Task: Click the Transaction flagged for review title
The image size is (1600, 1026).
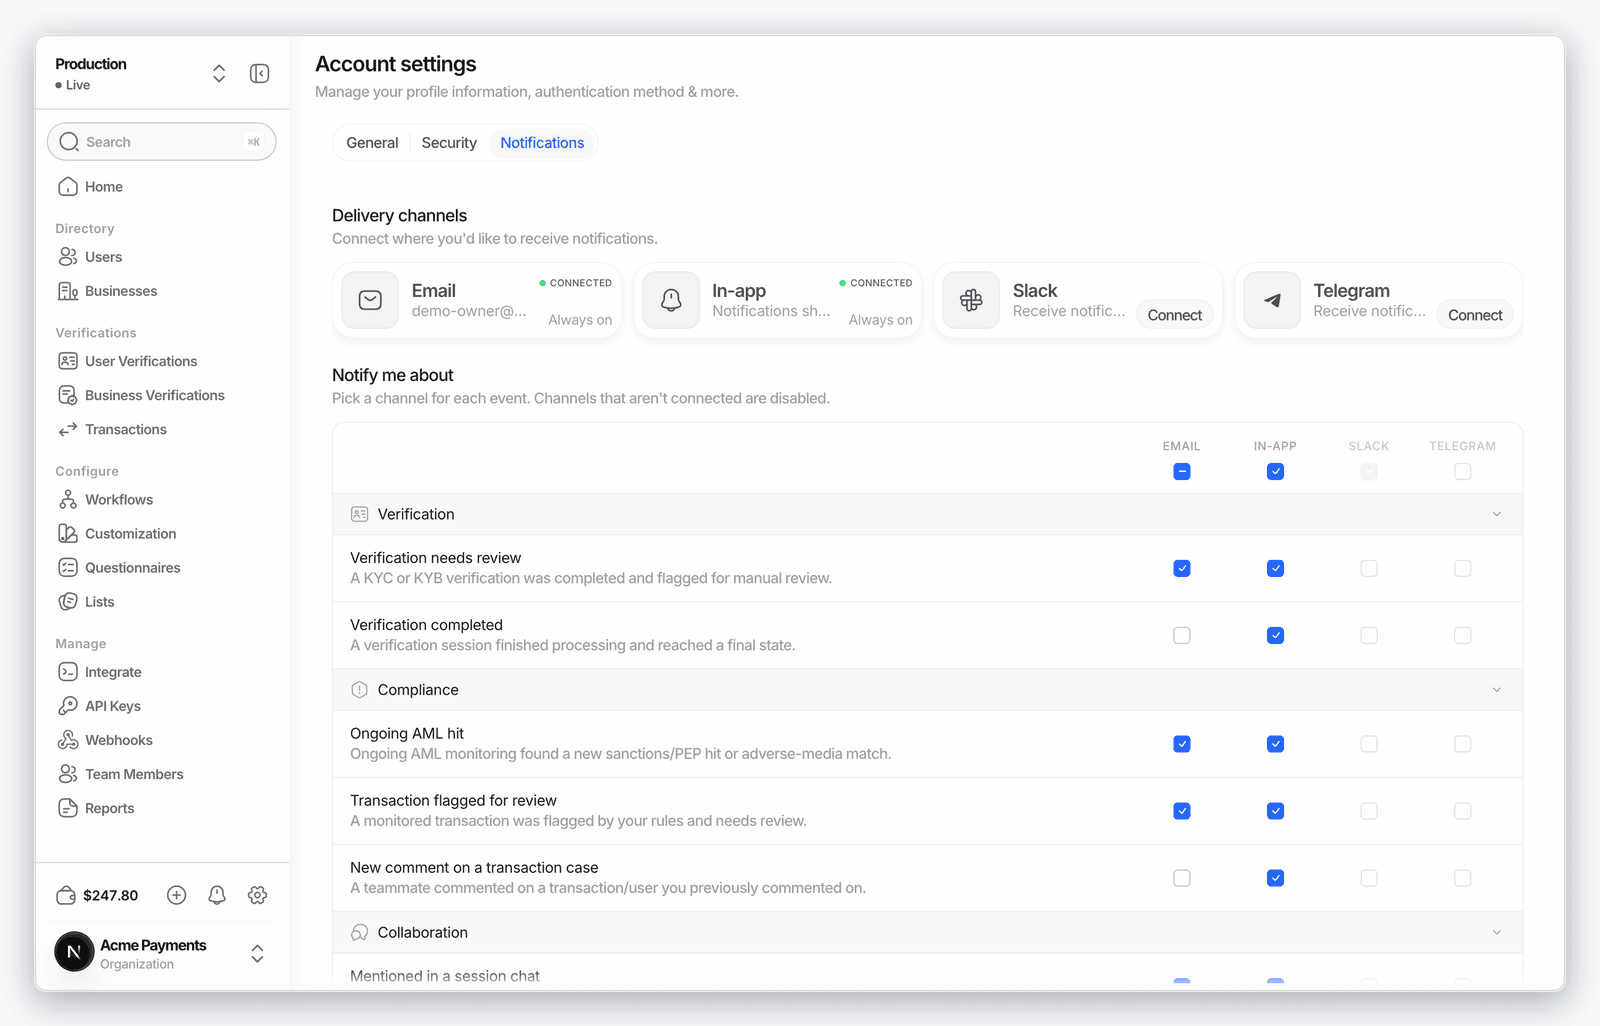Action: coord(453,801)
